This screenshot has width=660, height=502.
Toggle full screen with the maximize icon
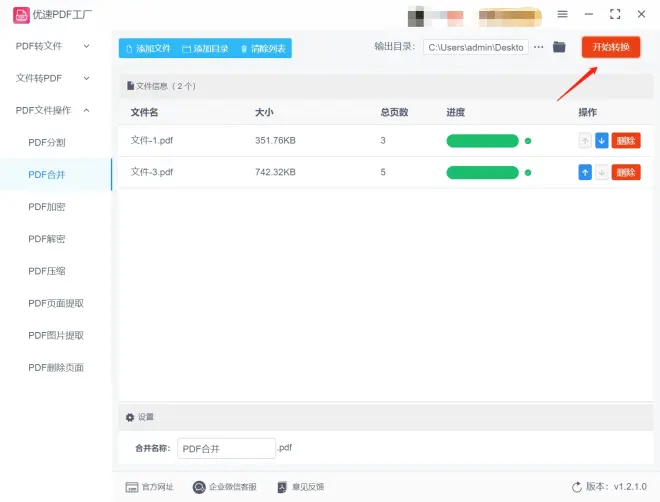pyautogui.click(x=615, y=14)
